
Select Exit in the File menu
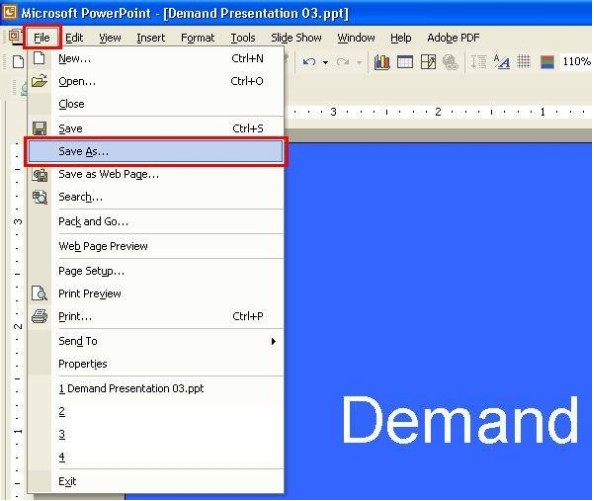tap(156, 481)
